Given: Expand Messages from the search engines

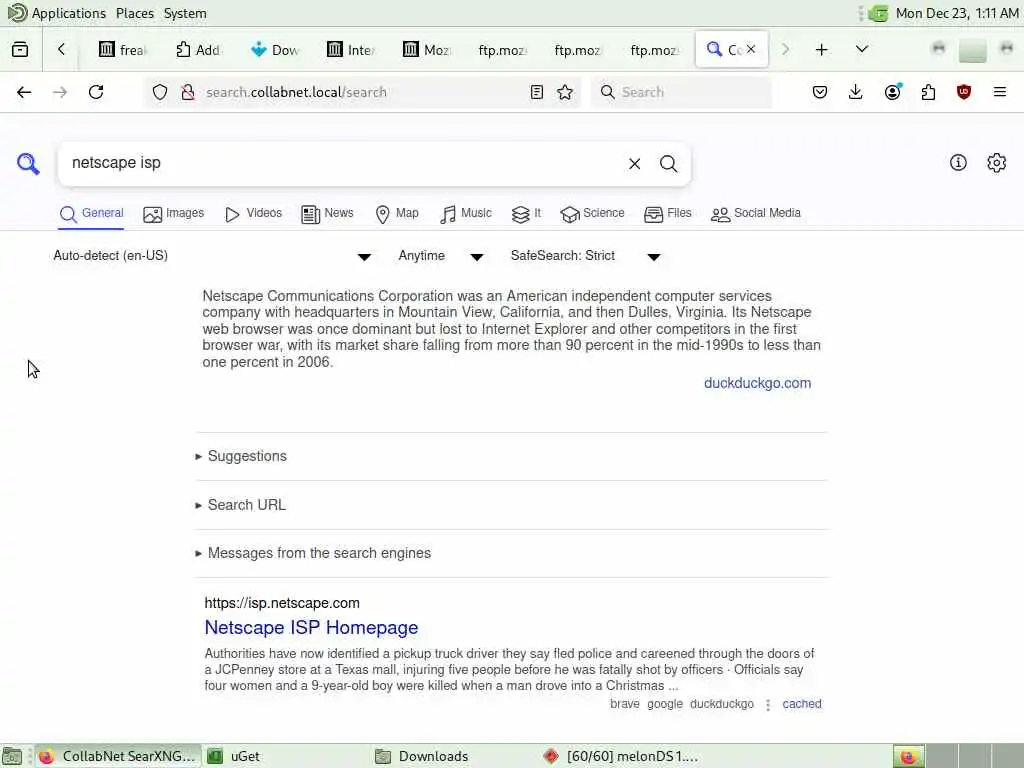Looking at the screenshot, I should (x=313, y=553).
